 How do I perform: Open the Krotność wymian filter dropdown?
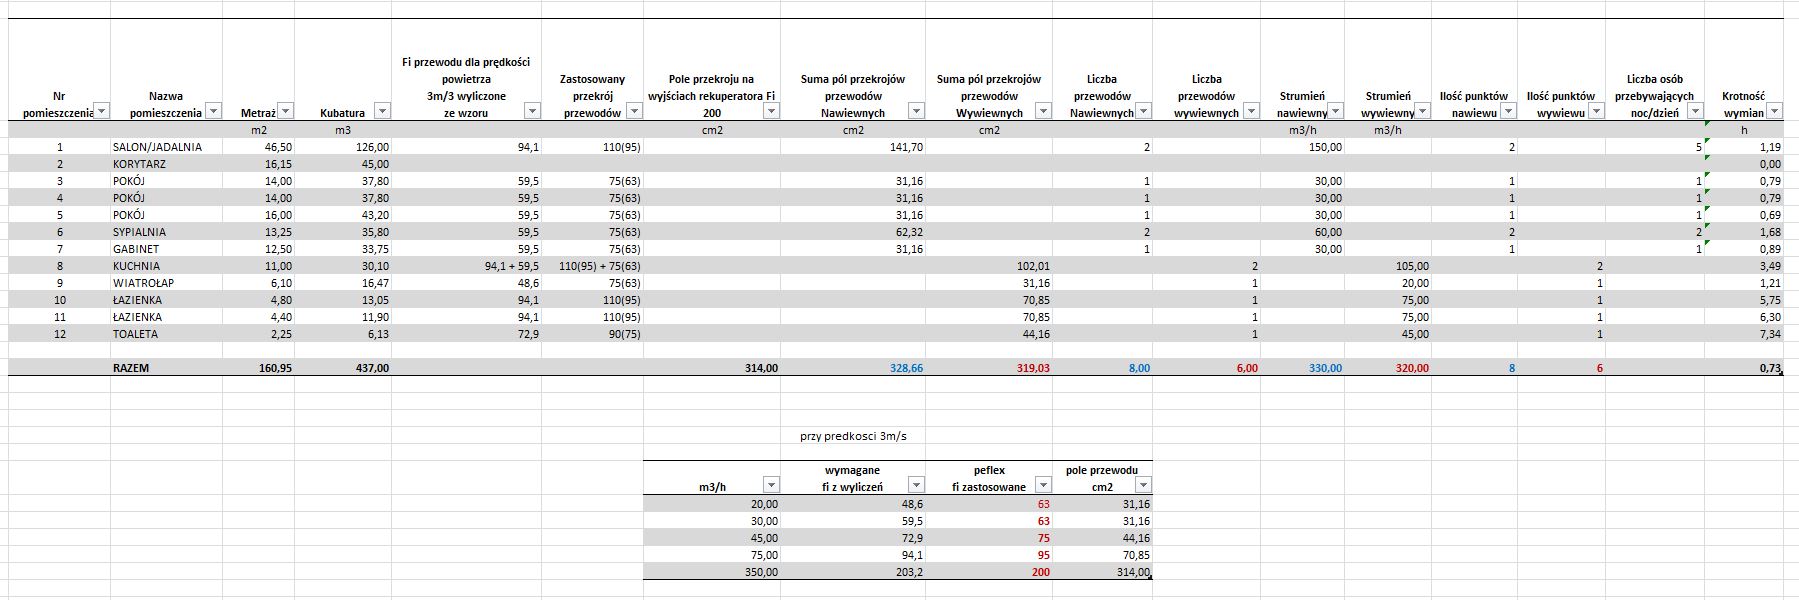[1774, 111]
